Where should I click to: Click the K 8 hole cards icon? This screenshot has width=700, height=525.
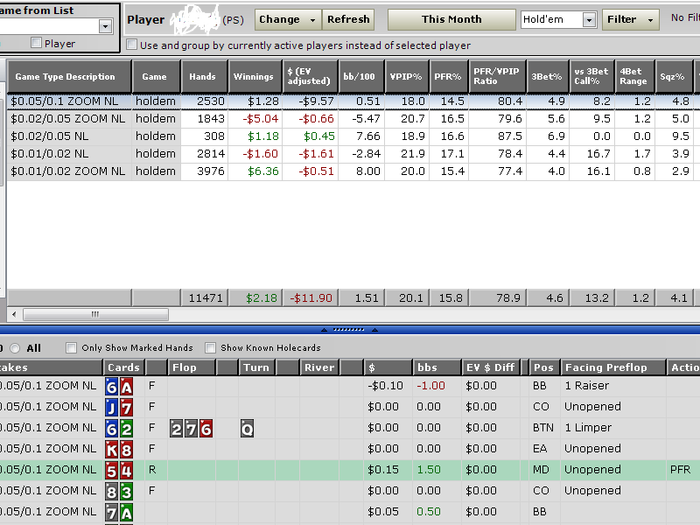click(119, 449)
